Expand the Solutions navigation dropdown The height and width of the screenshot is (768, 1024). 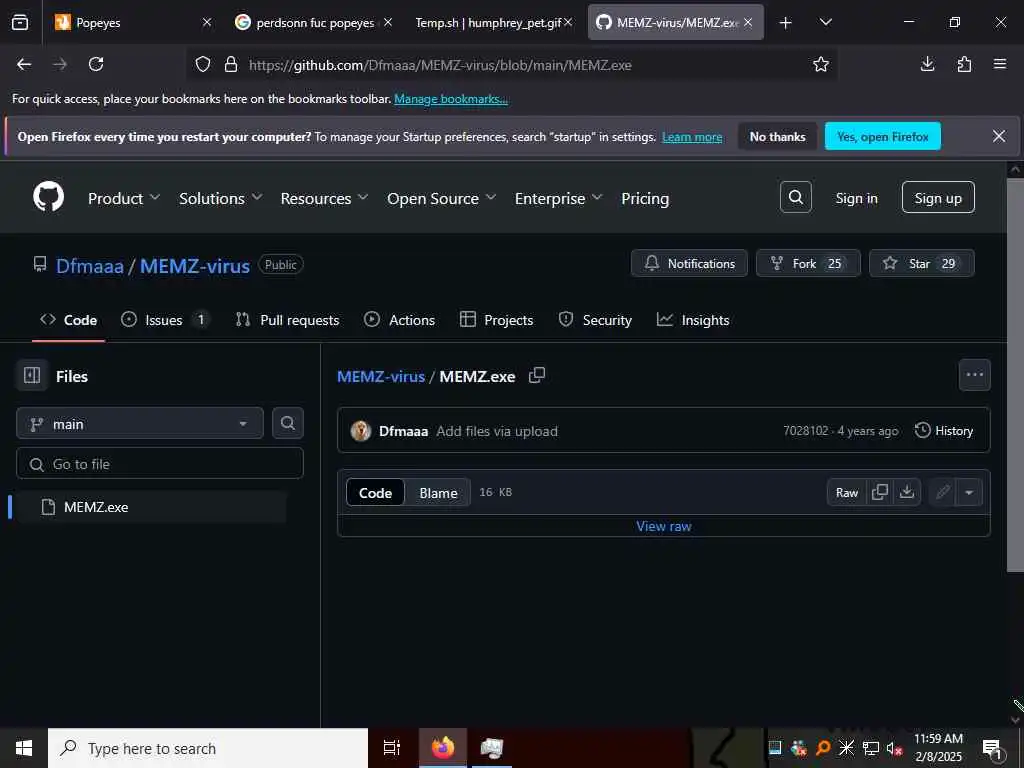pyautogui.click(x=220, y=199)
